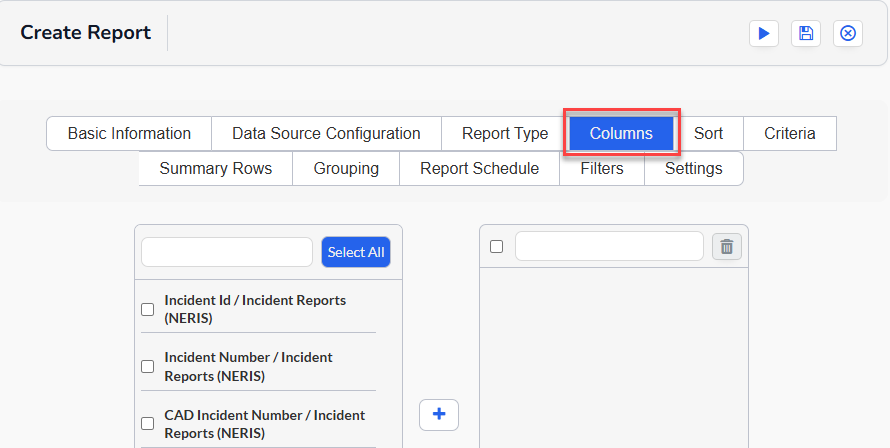The image size is (890, 448).
Task: Select the Columns tab
Action: coord(622,133)
